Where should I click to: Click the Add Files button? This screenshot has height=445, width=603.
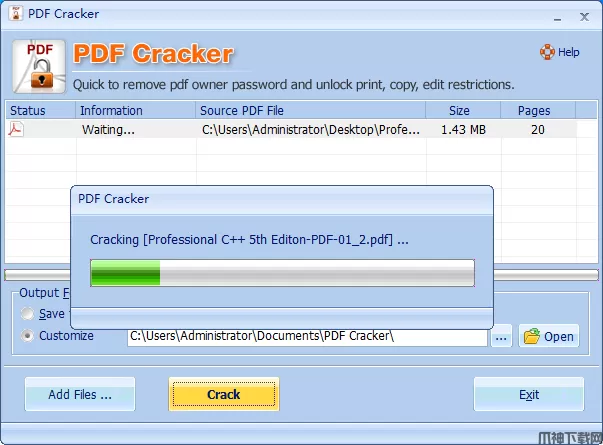point(80,394)
